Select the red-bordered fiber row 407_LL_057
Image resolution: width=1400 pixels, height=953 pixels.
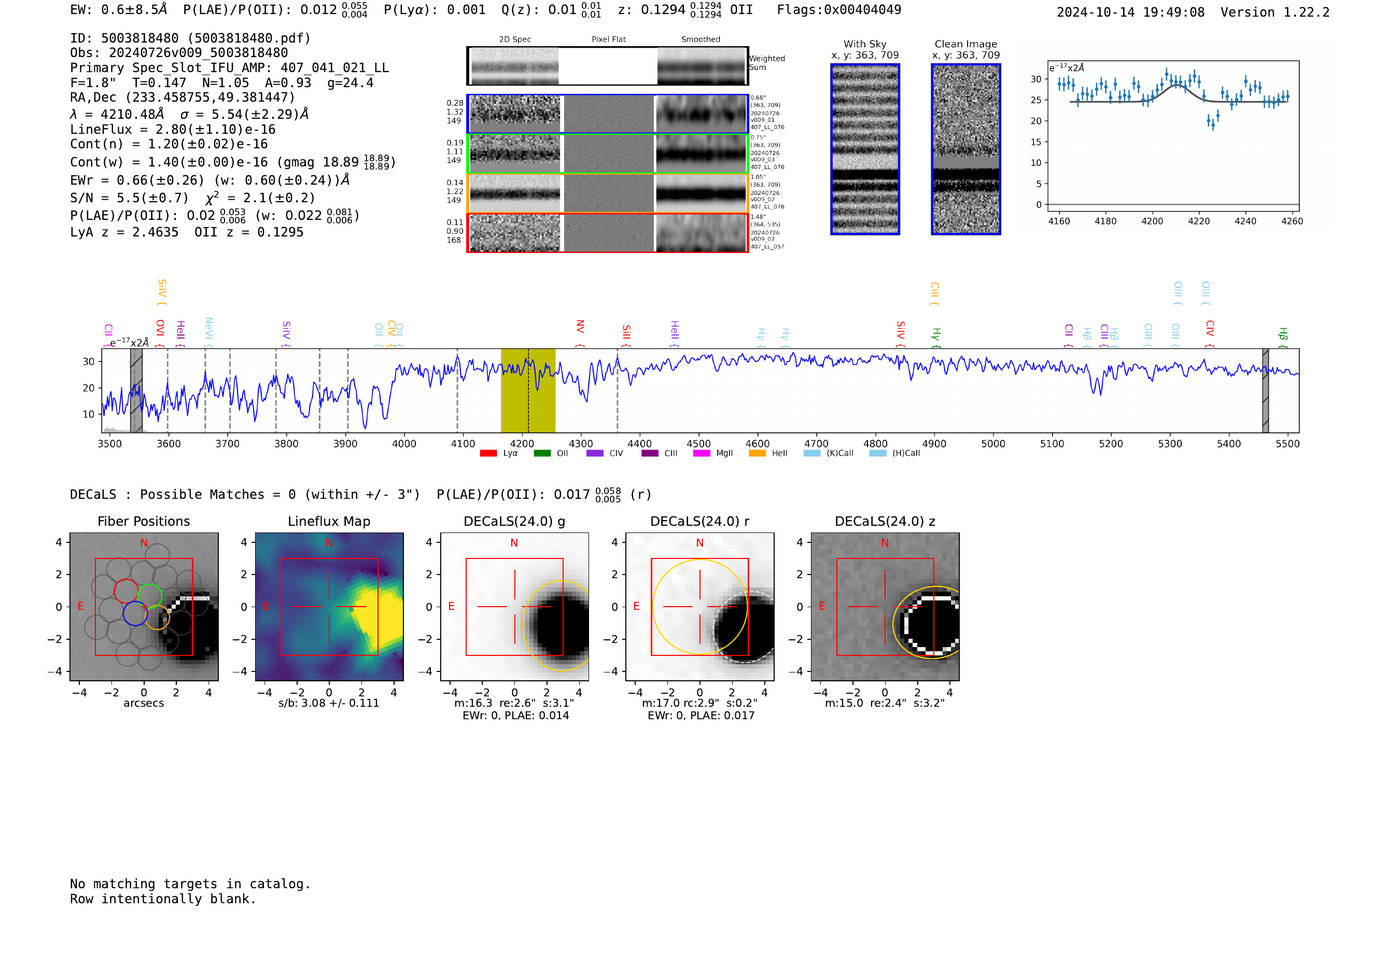pyautogui.click(x=607, y=232)
